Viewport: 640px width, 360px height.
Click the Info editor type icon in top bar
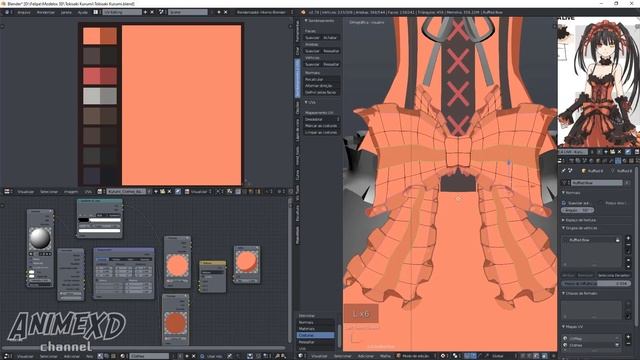pyautogui.click(x=7, y=12)
